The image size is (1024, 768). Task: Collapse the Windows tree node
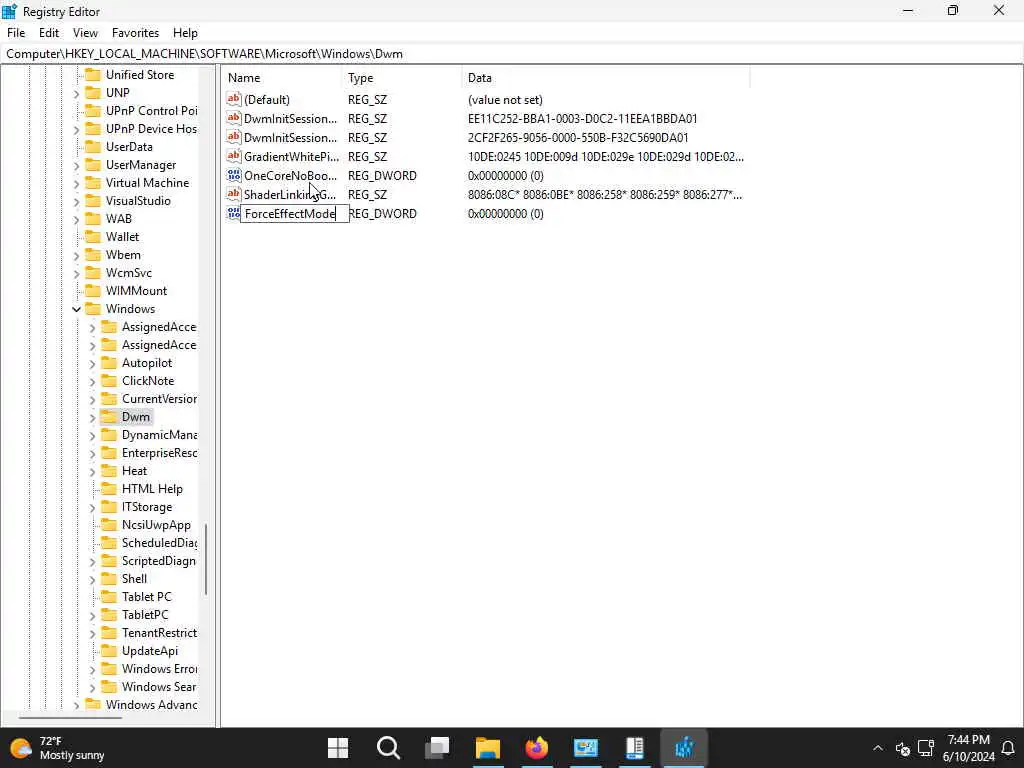[x=76, y=309]
